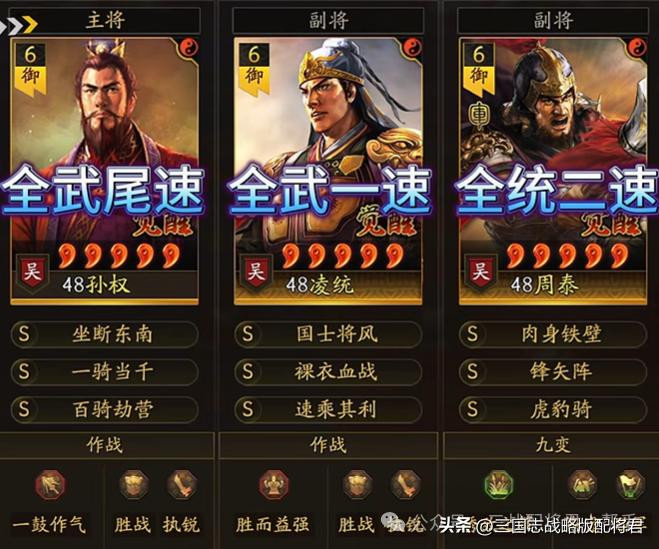Tap the 胜战 icon under 凌统
Image resolution: width=659 pixels, height=549 pixels.
click(x=358, y=485)
